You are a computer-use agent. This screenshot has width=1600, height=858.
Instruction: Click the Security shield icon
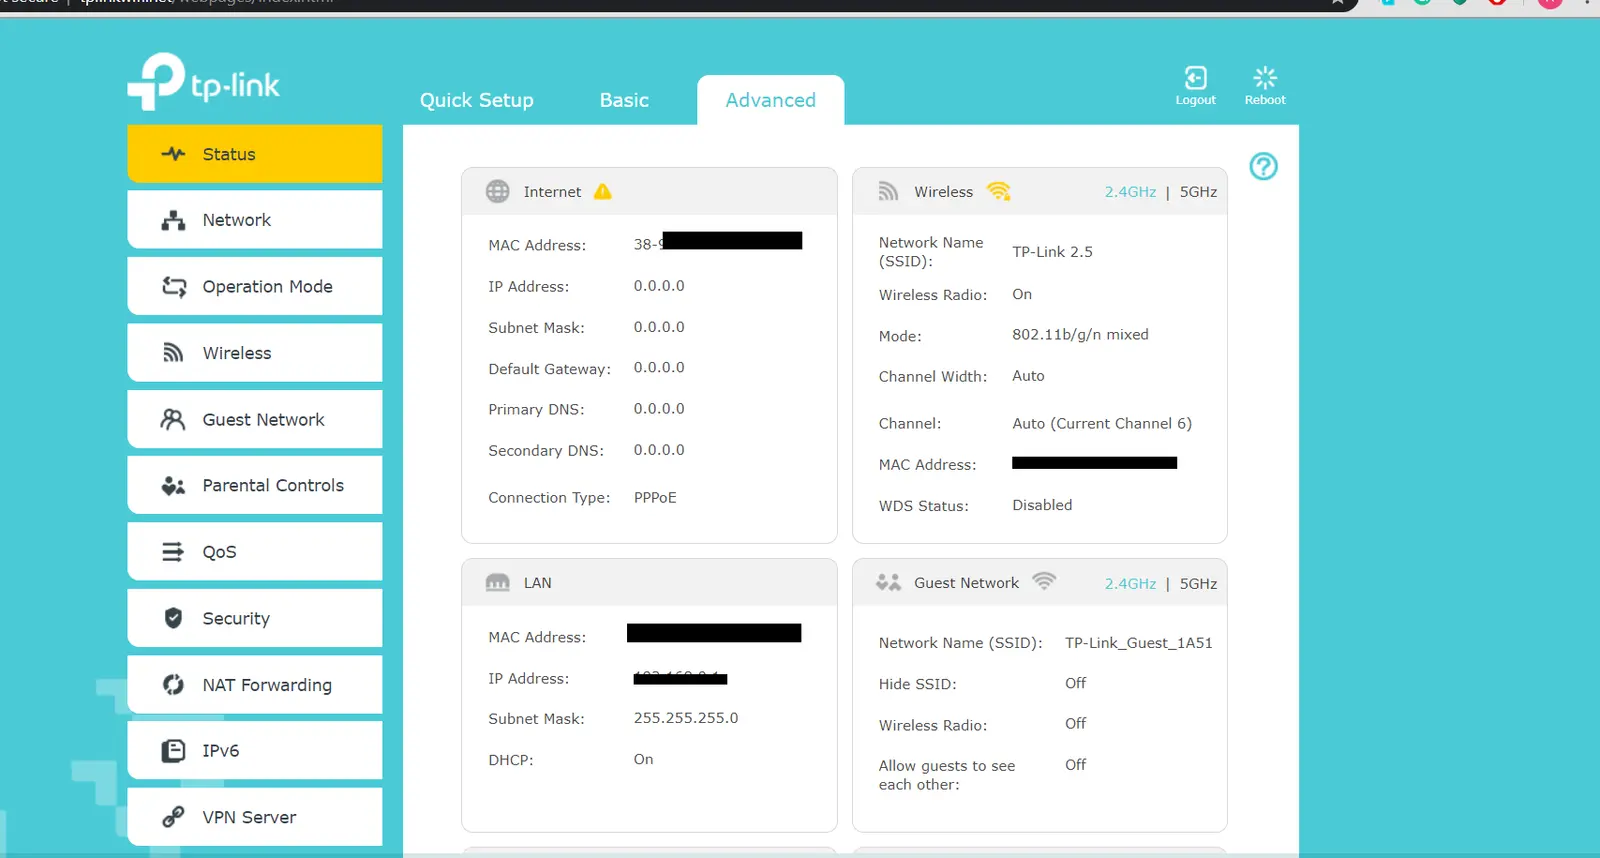[x=173, y=618]
